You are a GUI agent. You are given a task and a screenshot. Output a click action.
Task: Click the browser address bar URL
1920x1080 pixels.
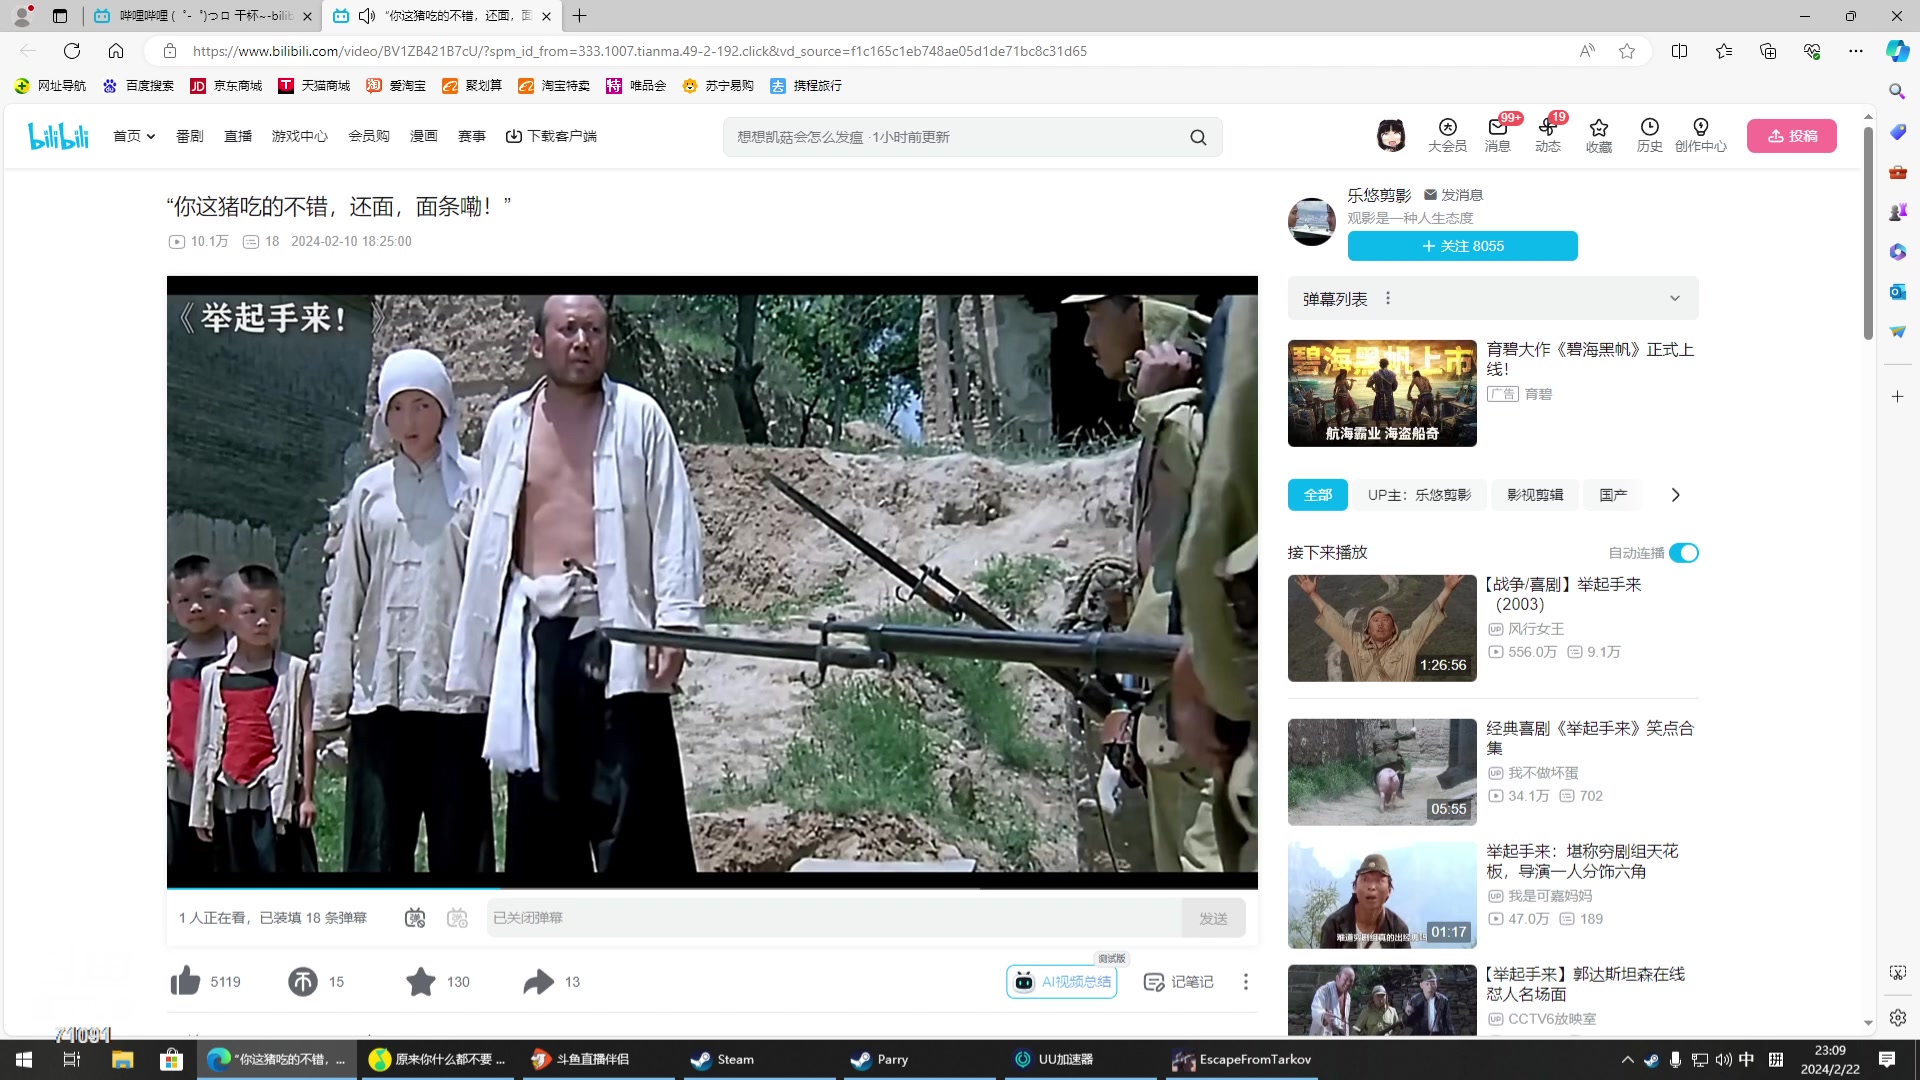click(x=639, y=51)
